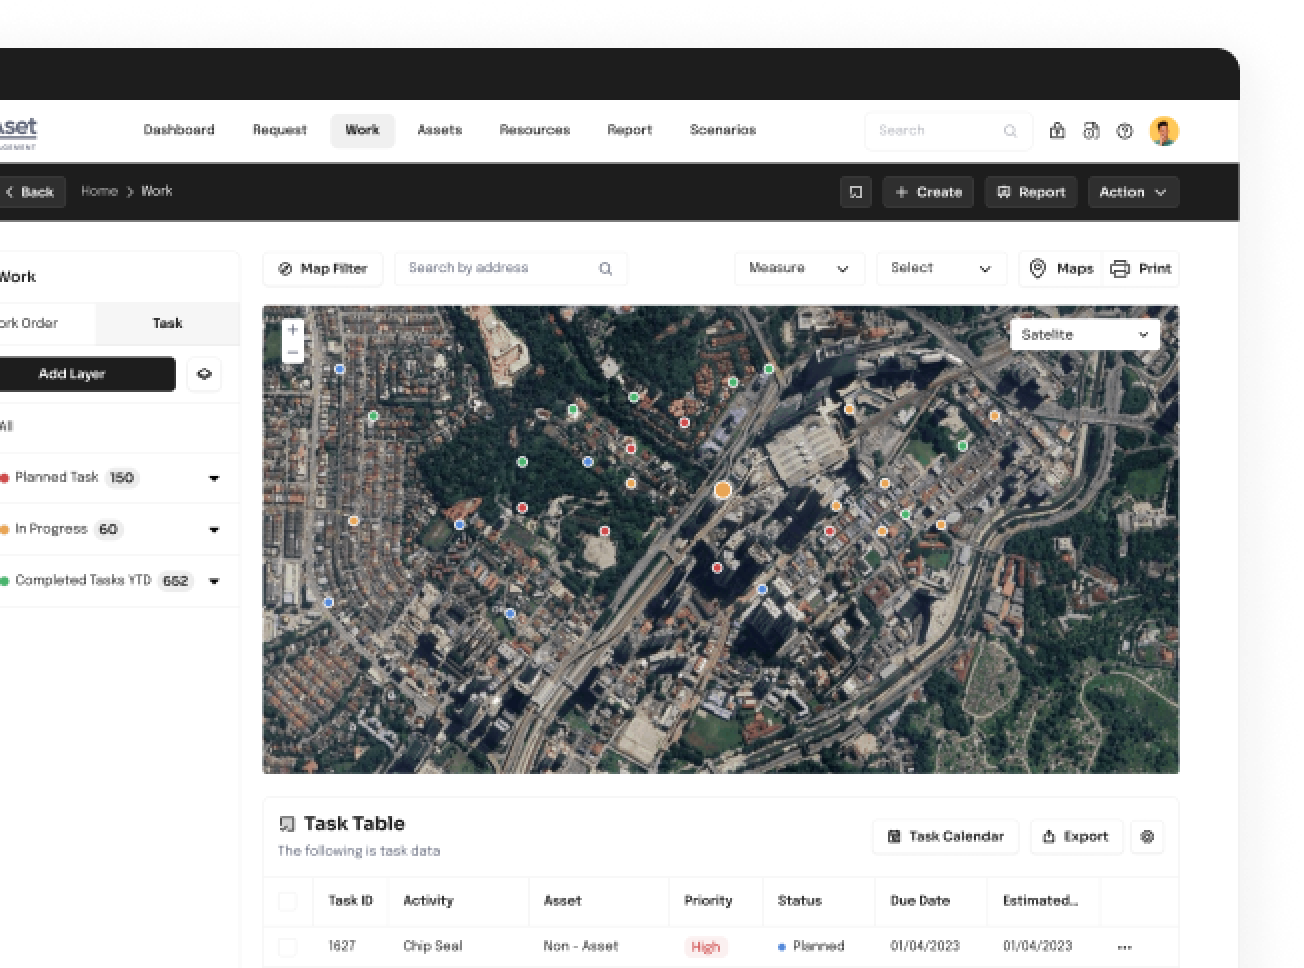Click the binoculars icon beside help icon
This screenshot has height=968, width=1304.
tap(1091, 131)
